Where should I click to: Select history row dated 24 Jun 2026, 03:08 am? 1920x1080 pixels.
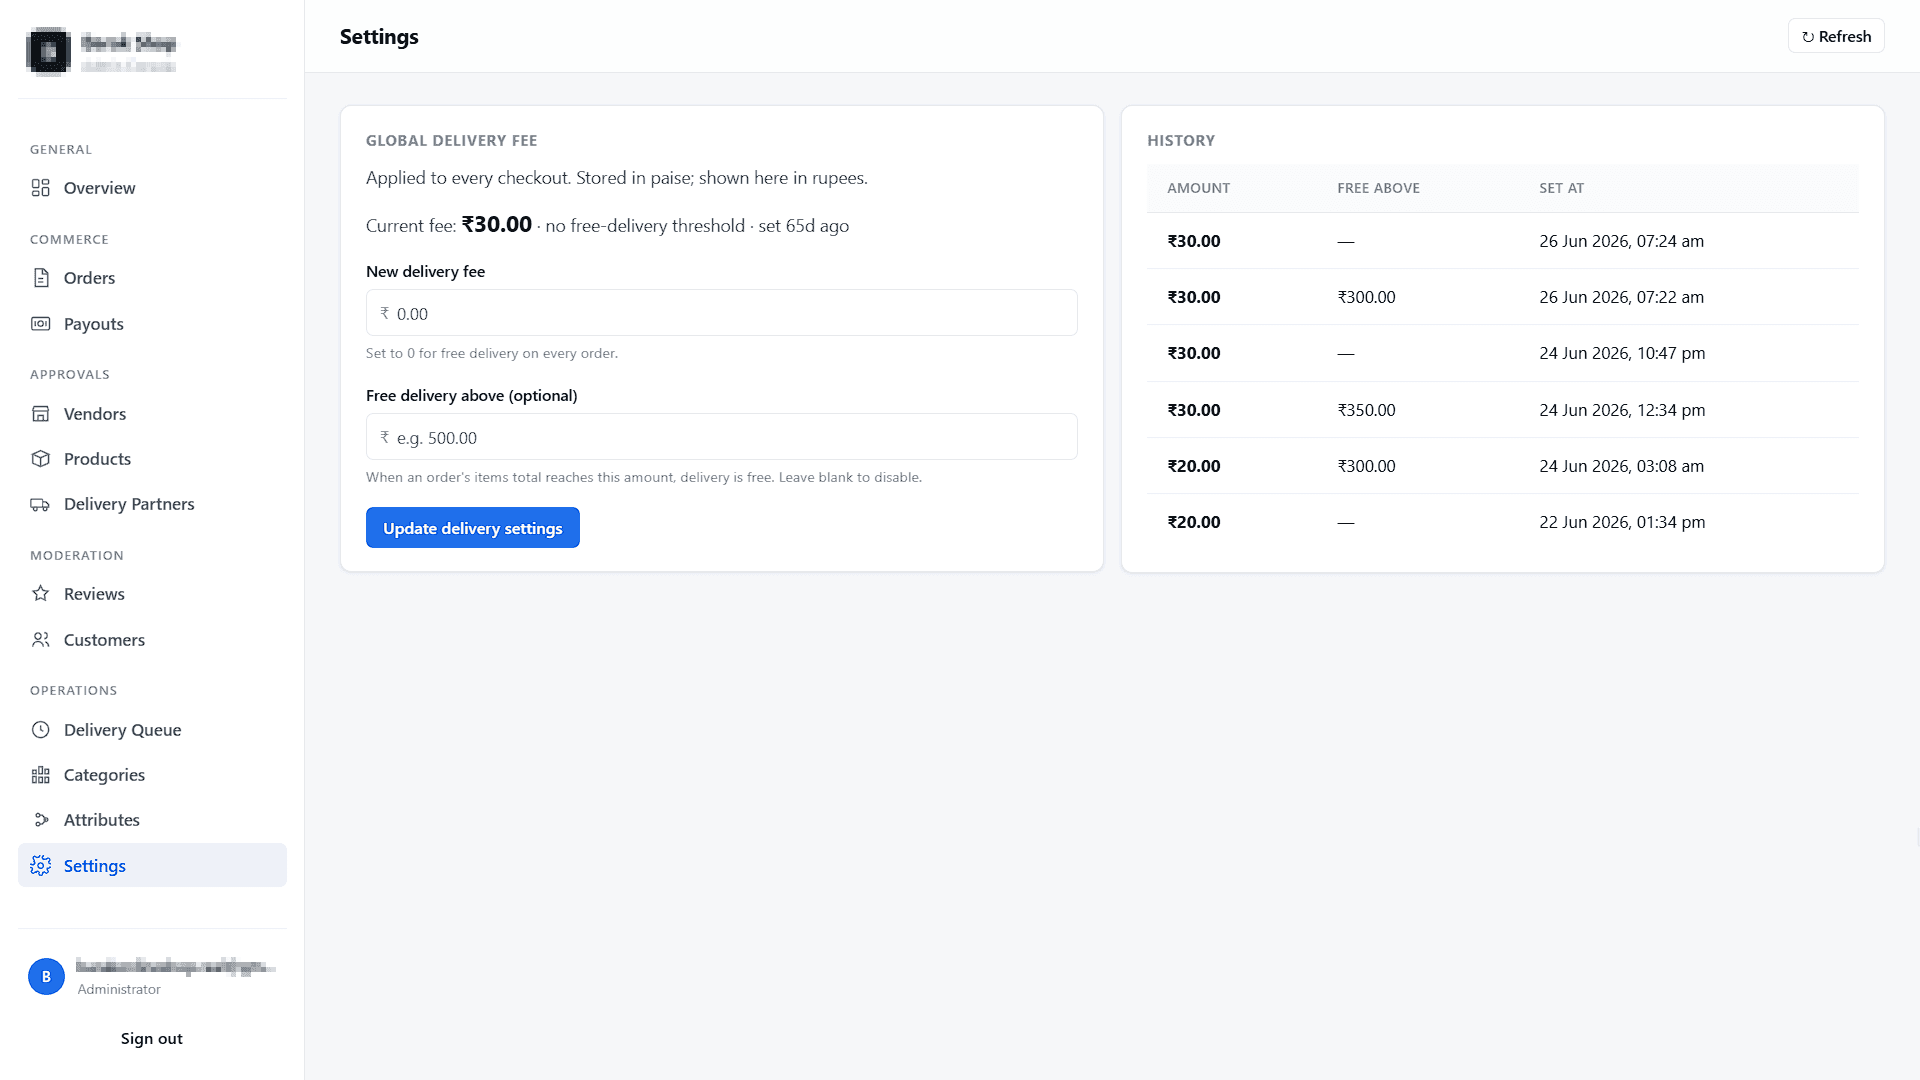tap(1503, 466)
